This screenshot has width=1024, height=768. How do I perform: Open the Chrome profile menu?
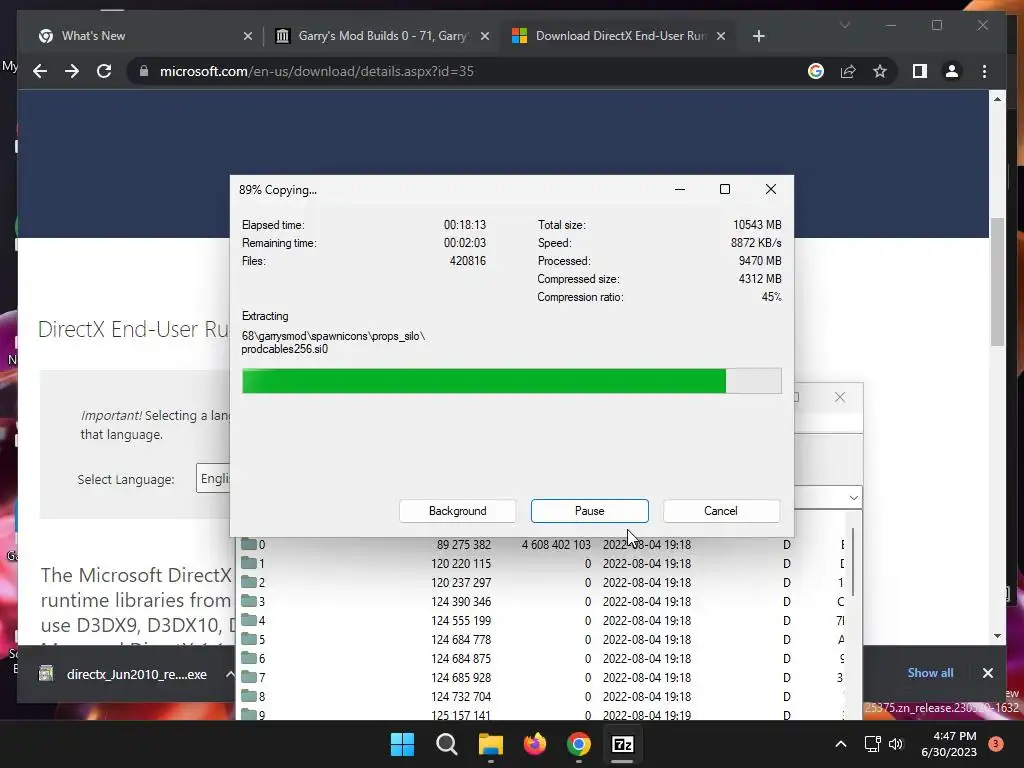pos(952,71)
